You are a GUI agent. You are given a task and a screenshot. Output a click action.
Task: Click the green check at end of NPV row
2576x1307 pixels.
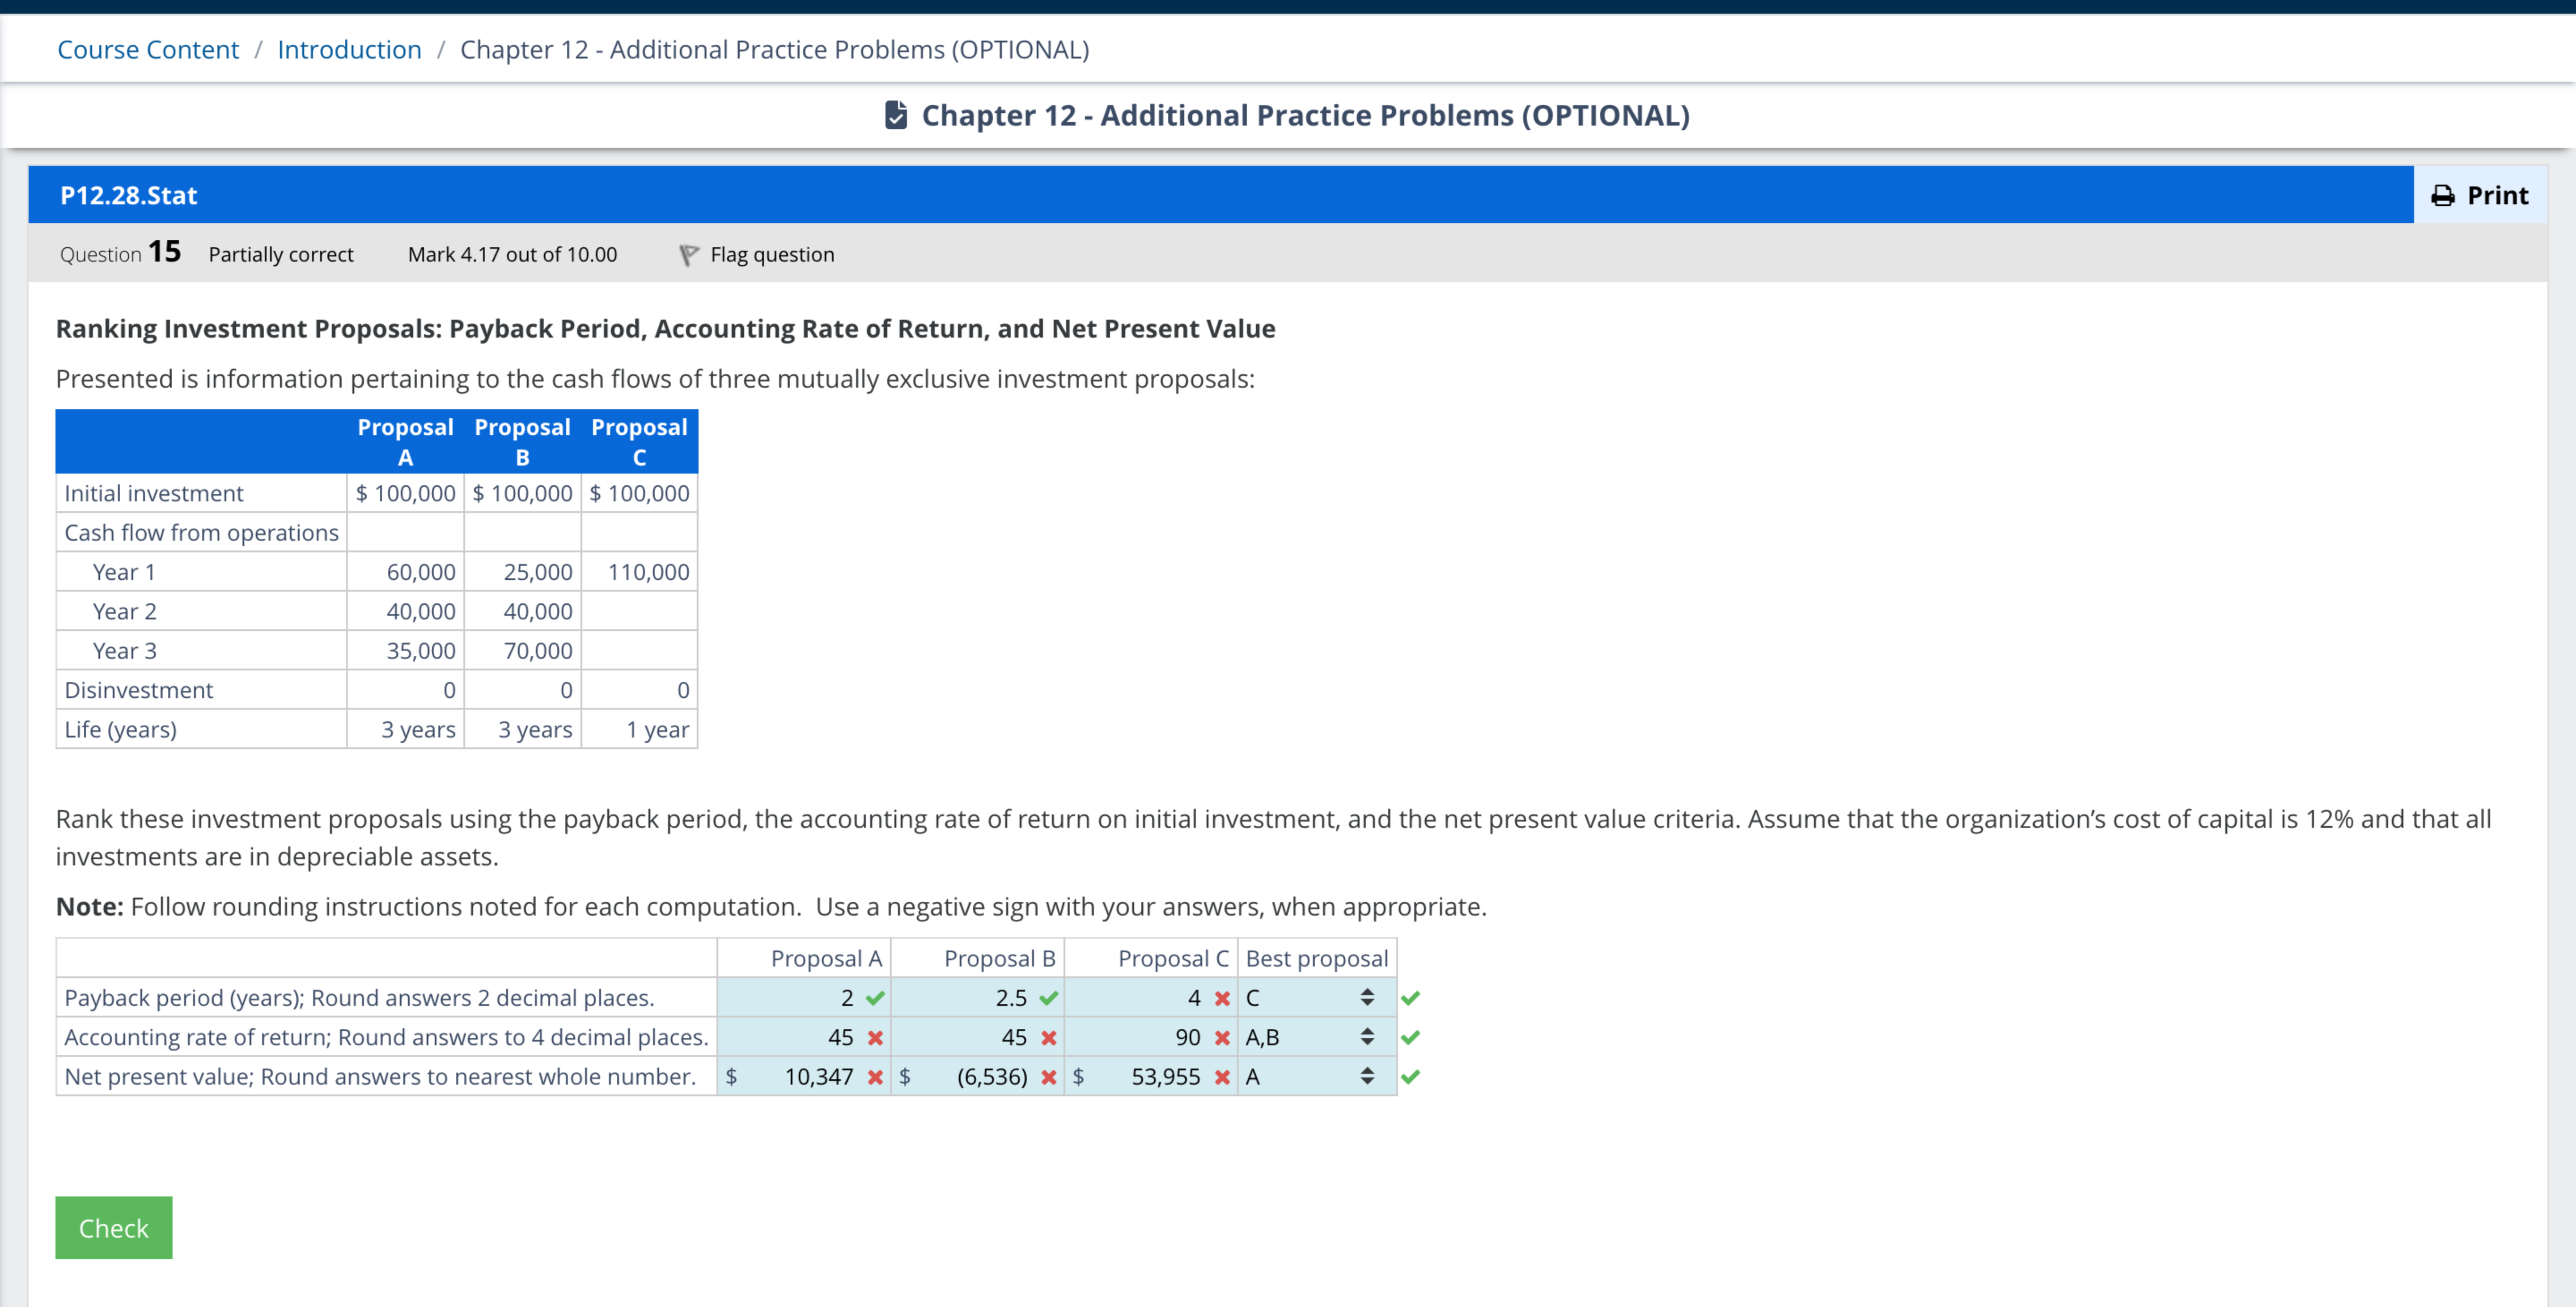(1413, 1077)
